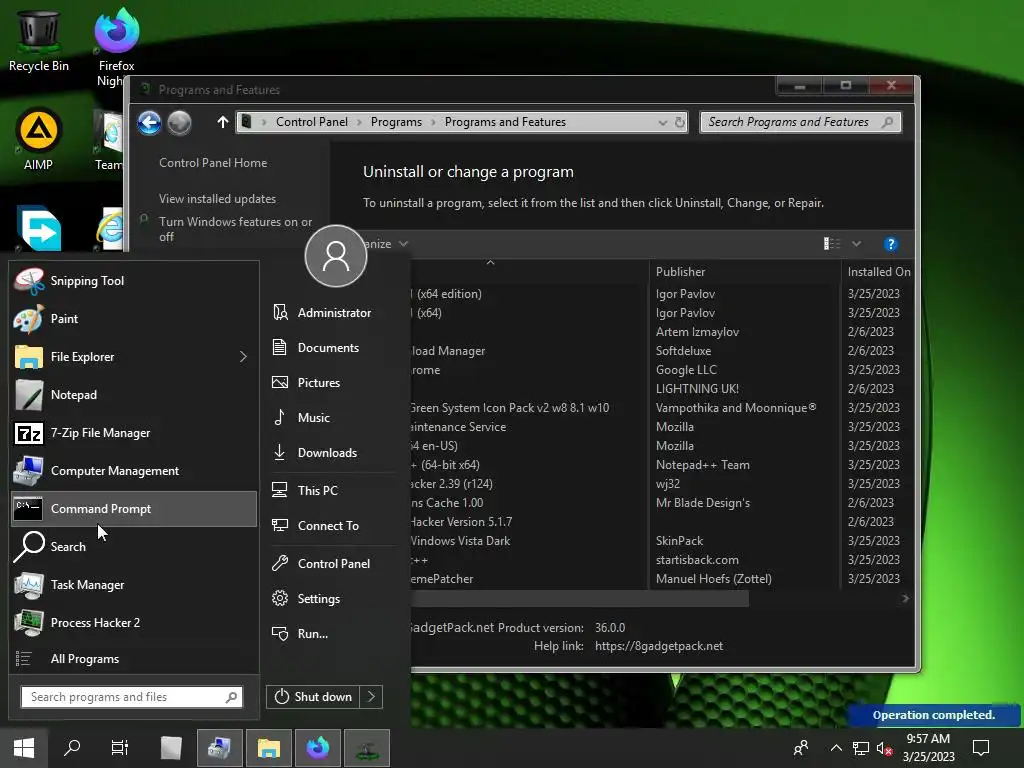Click the horizontal scrollbar in program list
The image size is (1024, 768).
click(579, 598)
